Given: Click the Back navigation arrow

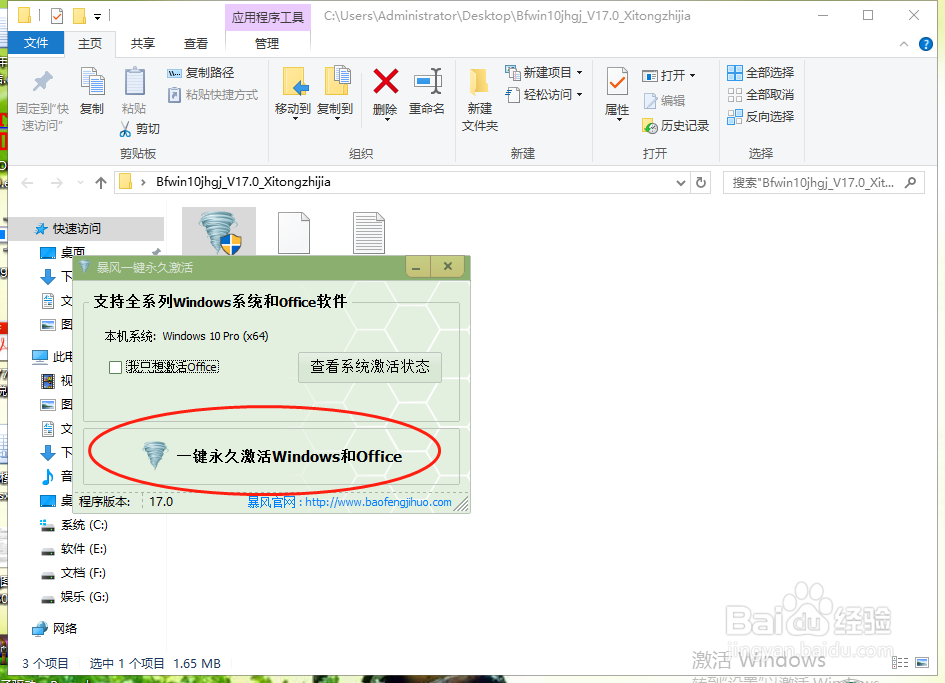Looking at the screenshot, I should click(27, 183).
